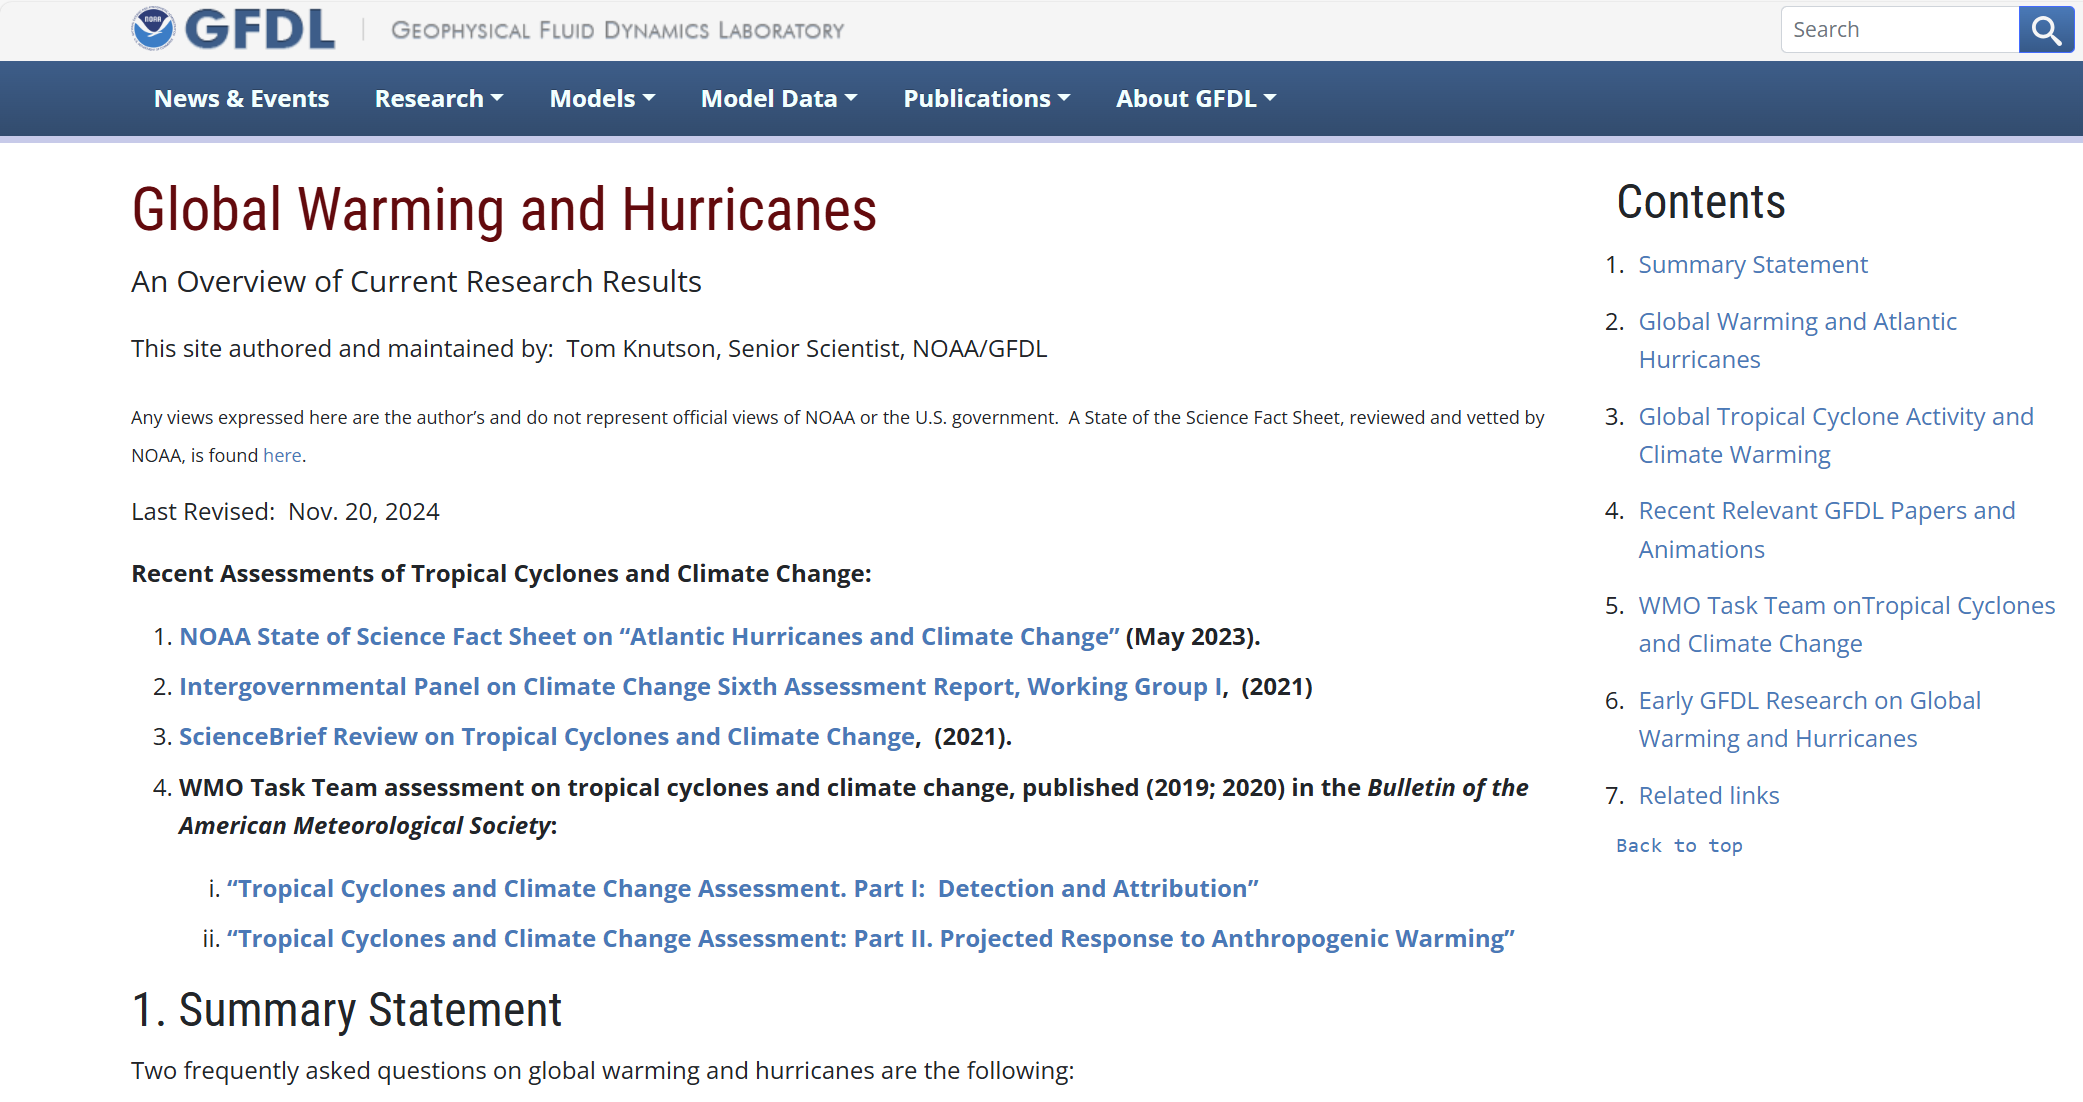Open the About GFDL menu
The image size is (2083, 1102).
click(1196, 99)
